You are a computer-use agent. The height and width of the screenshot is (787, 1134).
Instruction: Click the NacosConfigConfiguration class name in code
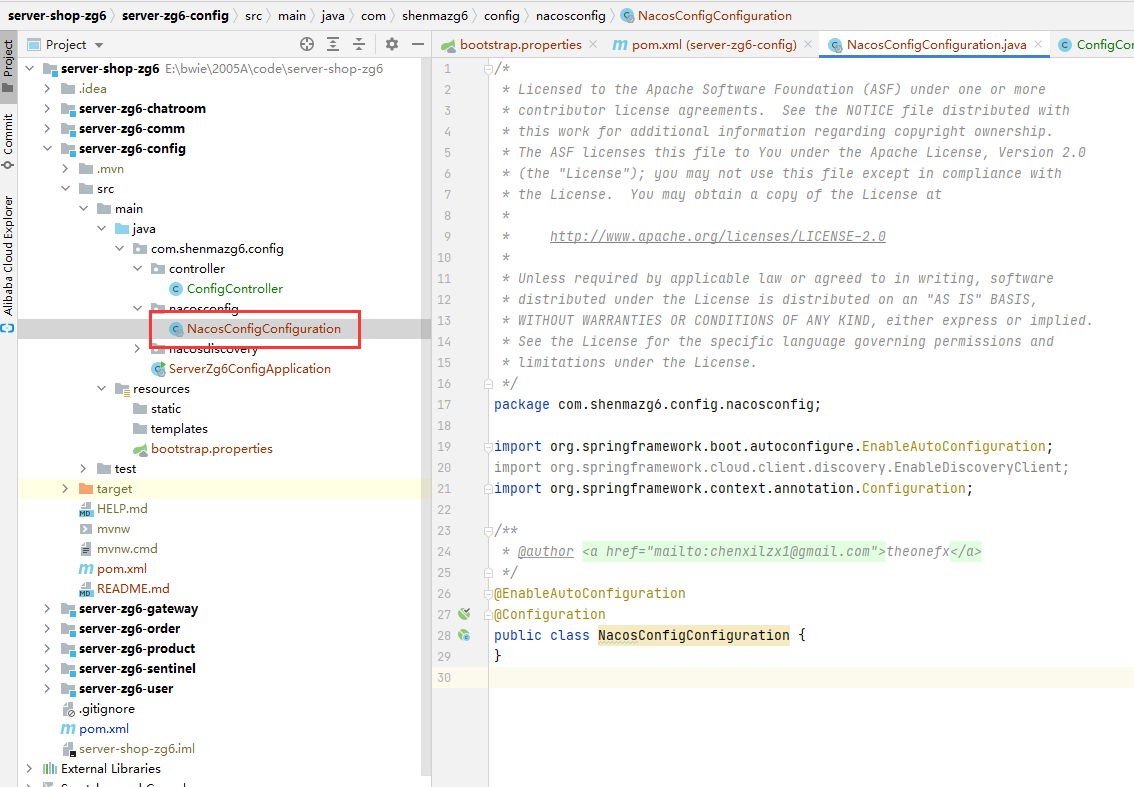[x=694, y=636]
